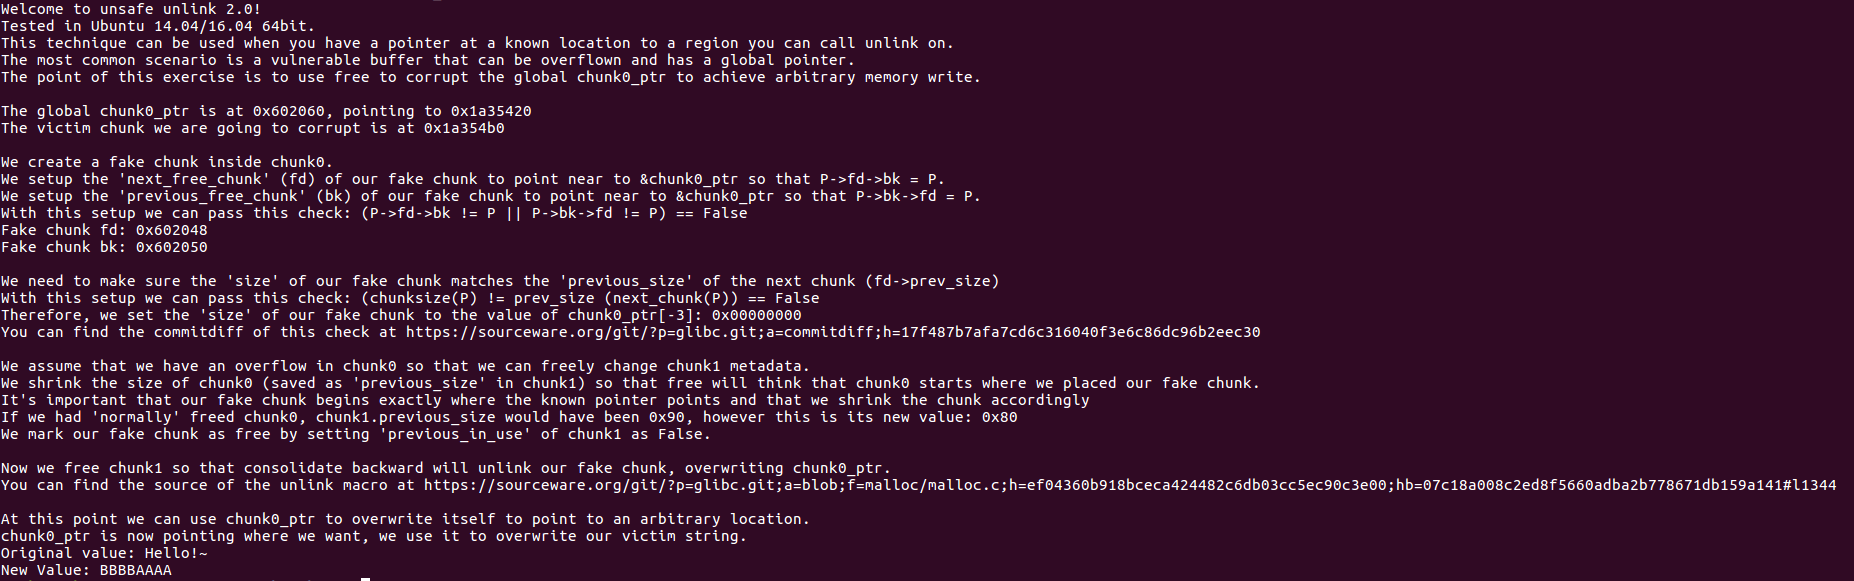Click the fake chunk bk value 0x602050
Screen dimensions: 1854x581
point(172,247)
